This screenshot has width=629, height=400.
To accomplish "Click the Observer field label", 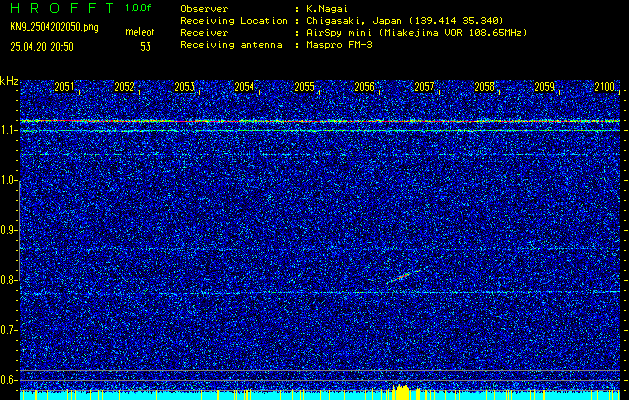I will coord(204,8).
